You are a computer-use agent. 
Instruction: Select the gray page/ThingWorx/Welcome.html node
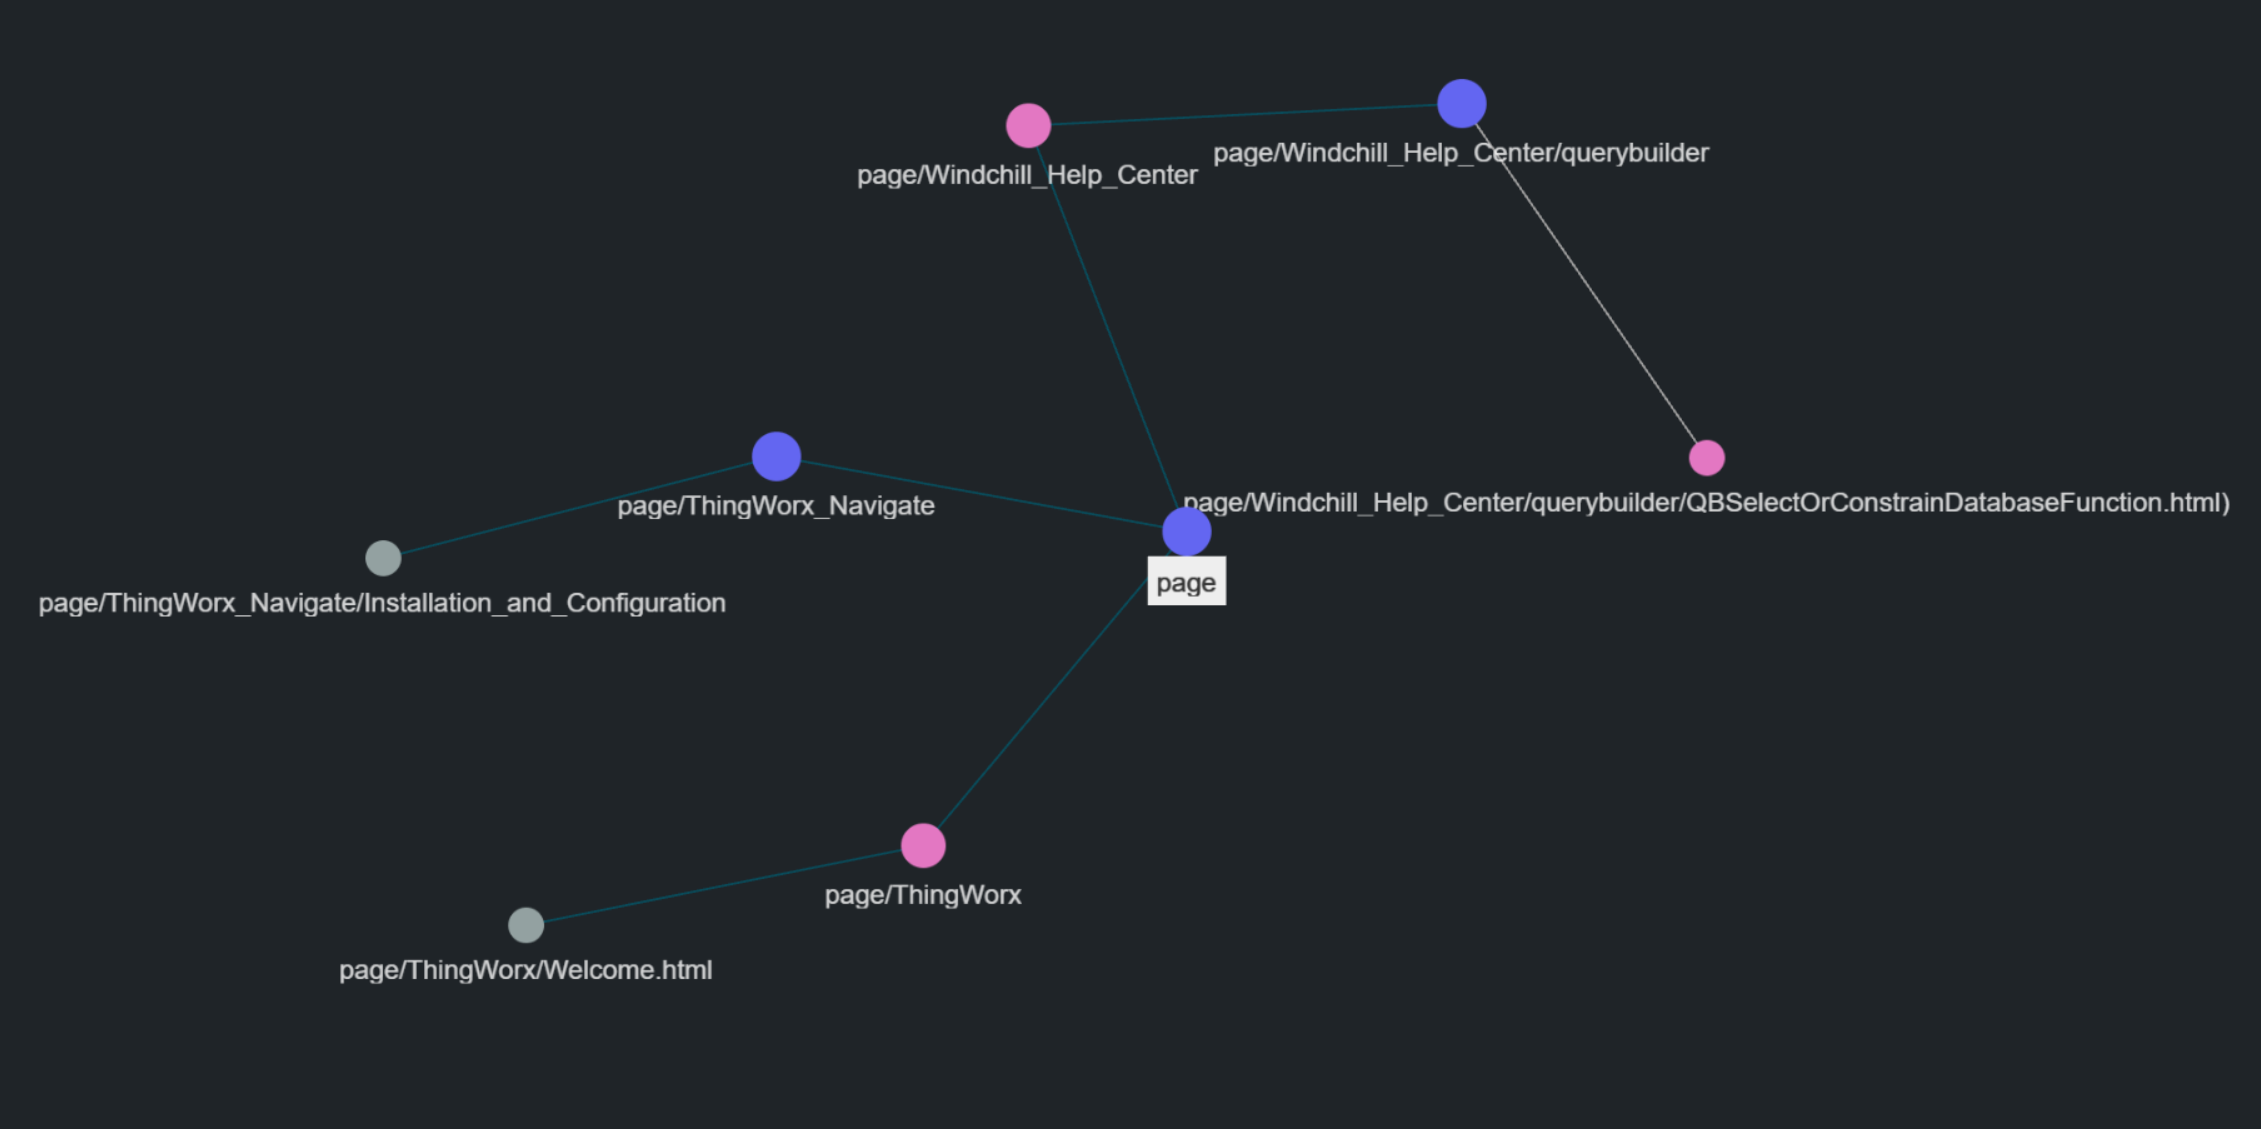pos(526,925)
